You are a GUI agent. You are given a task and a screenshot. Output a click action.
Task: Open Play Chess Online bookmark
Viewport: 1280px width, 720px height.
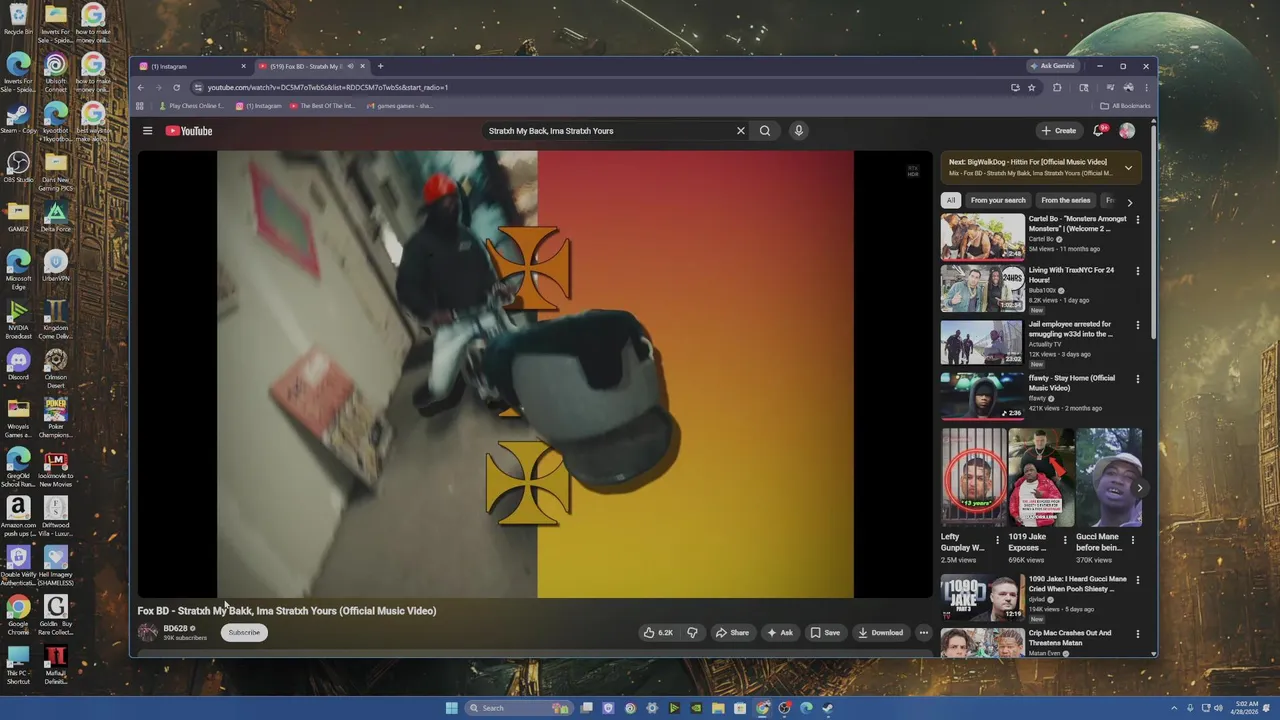tap(190, 106)
